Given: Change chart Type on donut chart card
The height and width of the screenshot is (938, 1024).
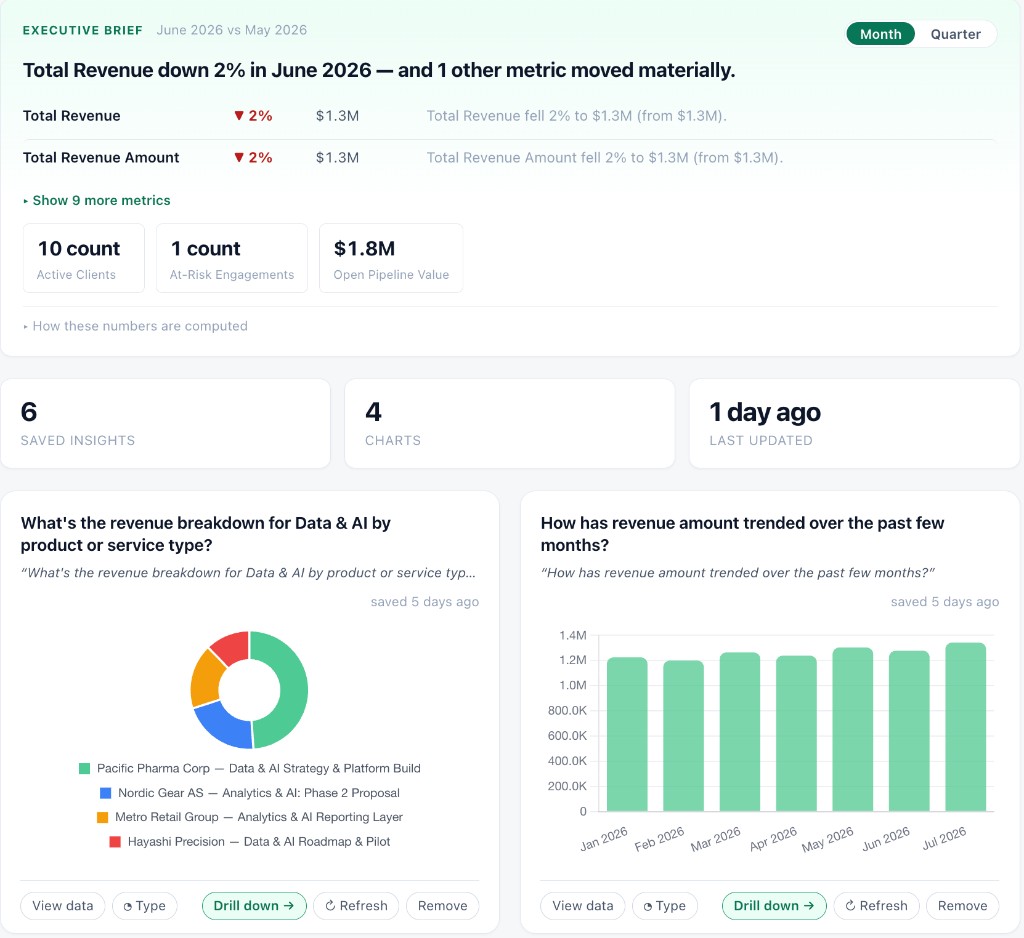Looking at the screenshot, I should (144, 906).
